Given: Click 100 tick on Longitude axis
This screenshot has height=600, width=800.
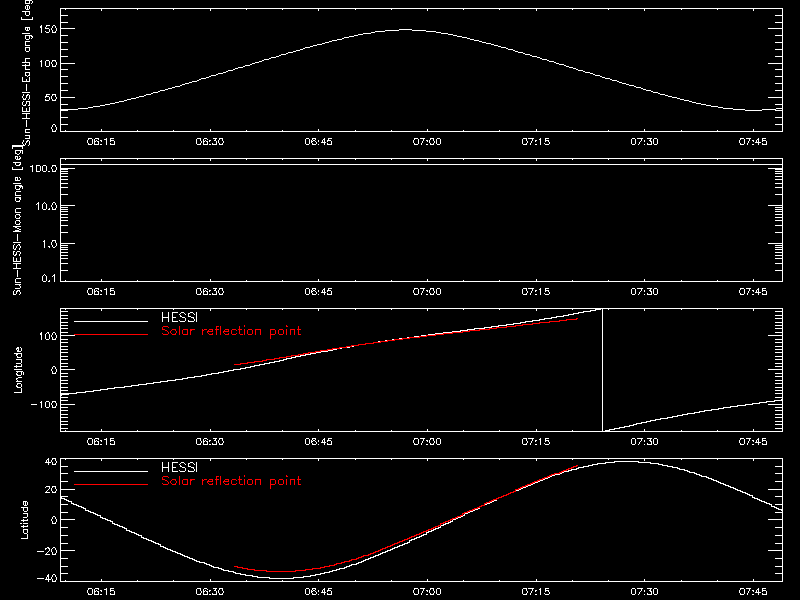Looking at the screenshot, I should [48, 336].
